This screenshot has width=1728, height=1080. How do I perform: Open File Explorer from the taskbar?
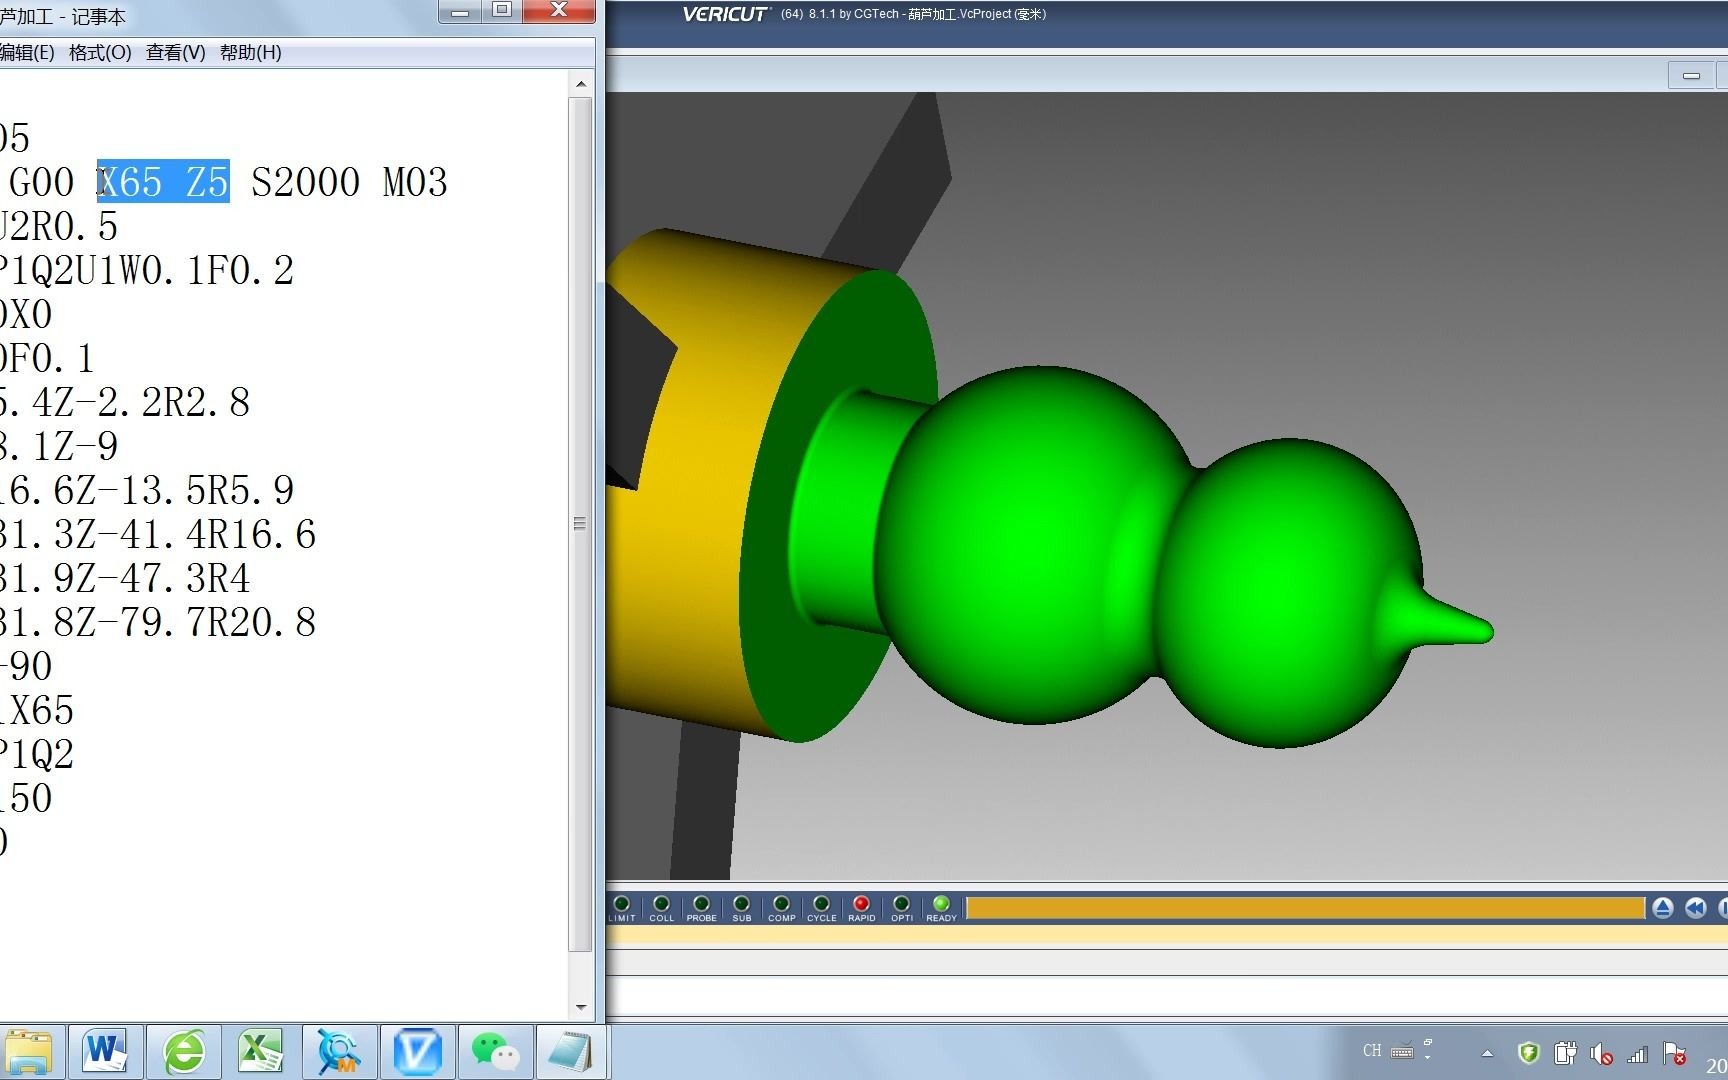[x=29, y=1052]
